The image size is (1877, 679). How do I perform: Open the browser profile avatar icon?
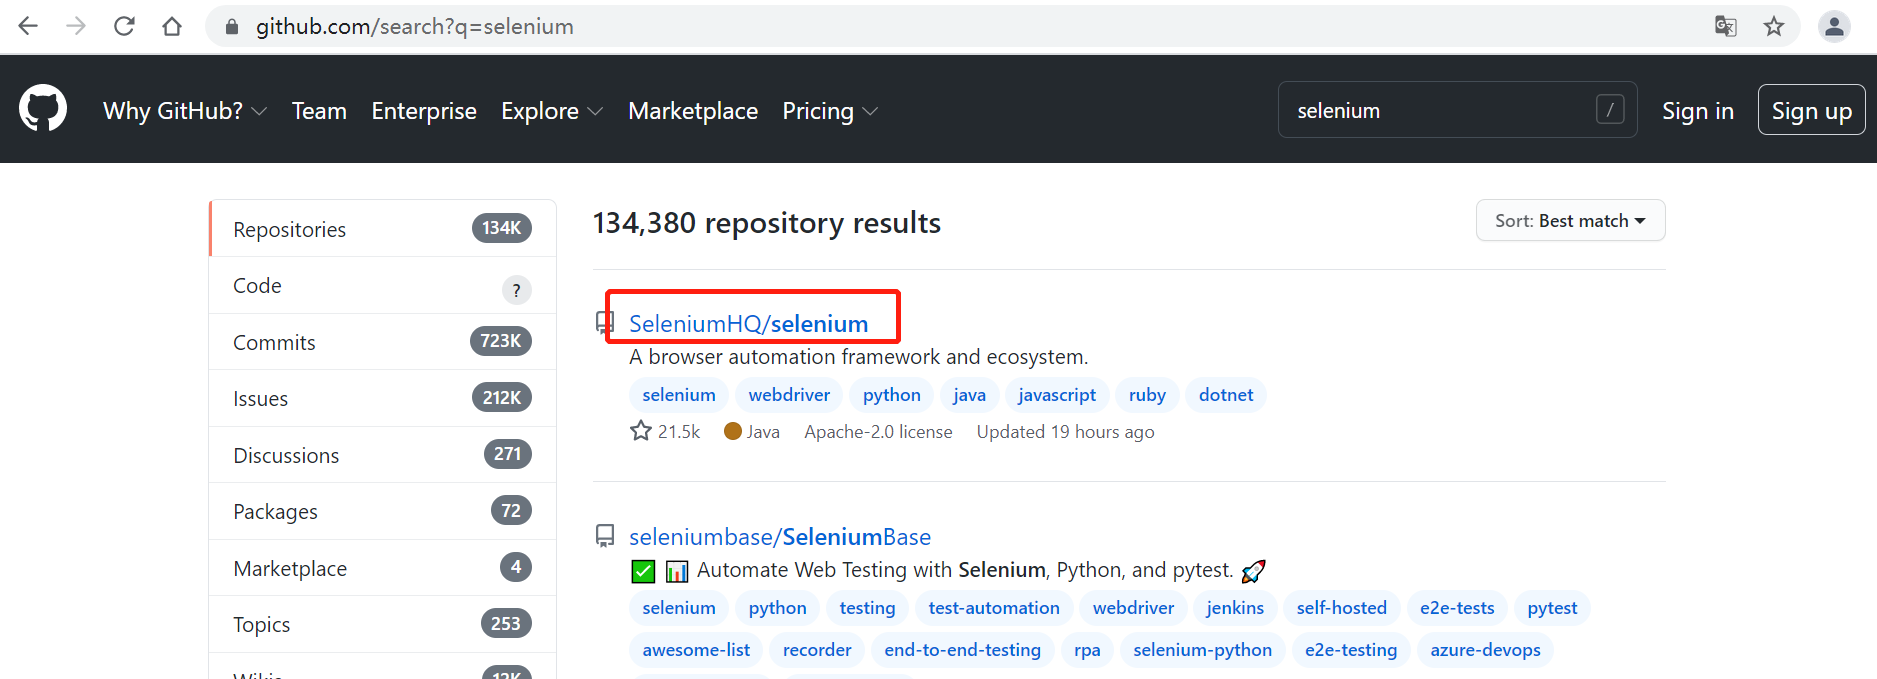[x=1834, y=26]
